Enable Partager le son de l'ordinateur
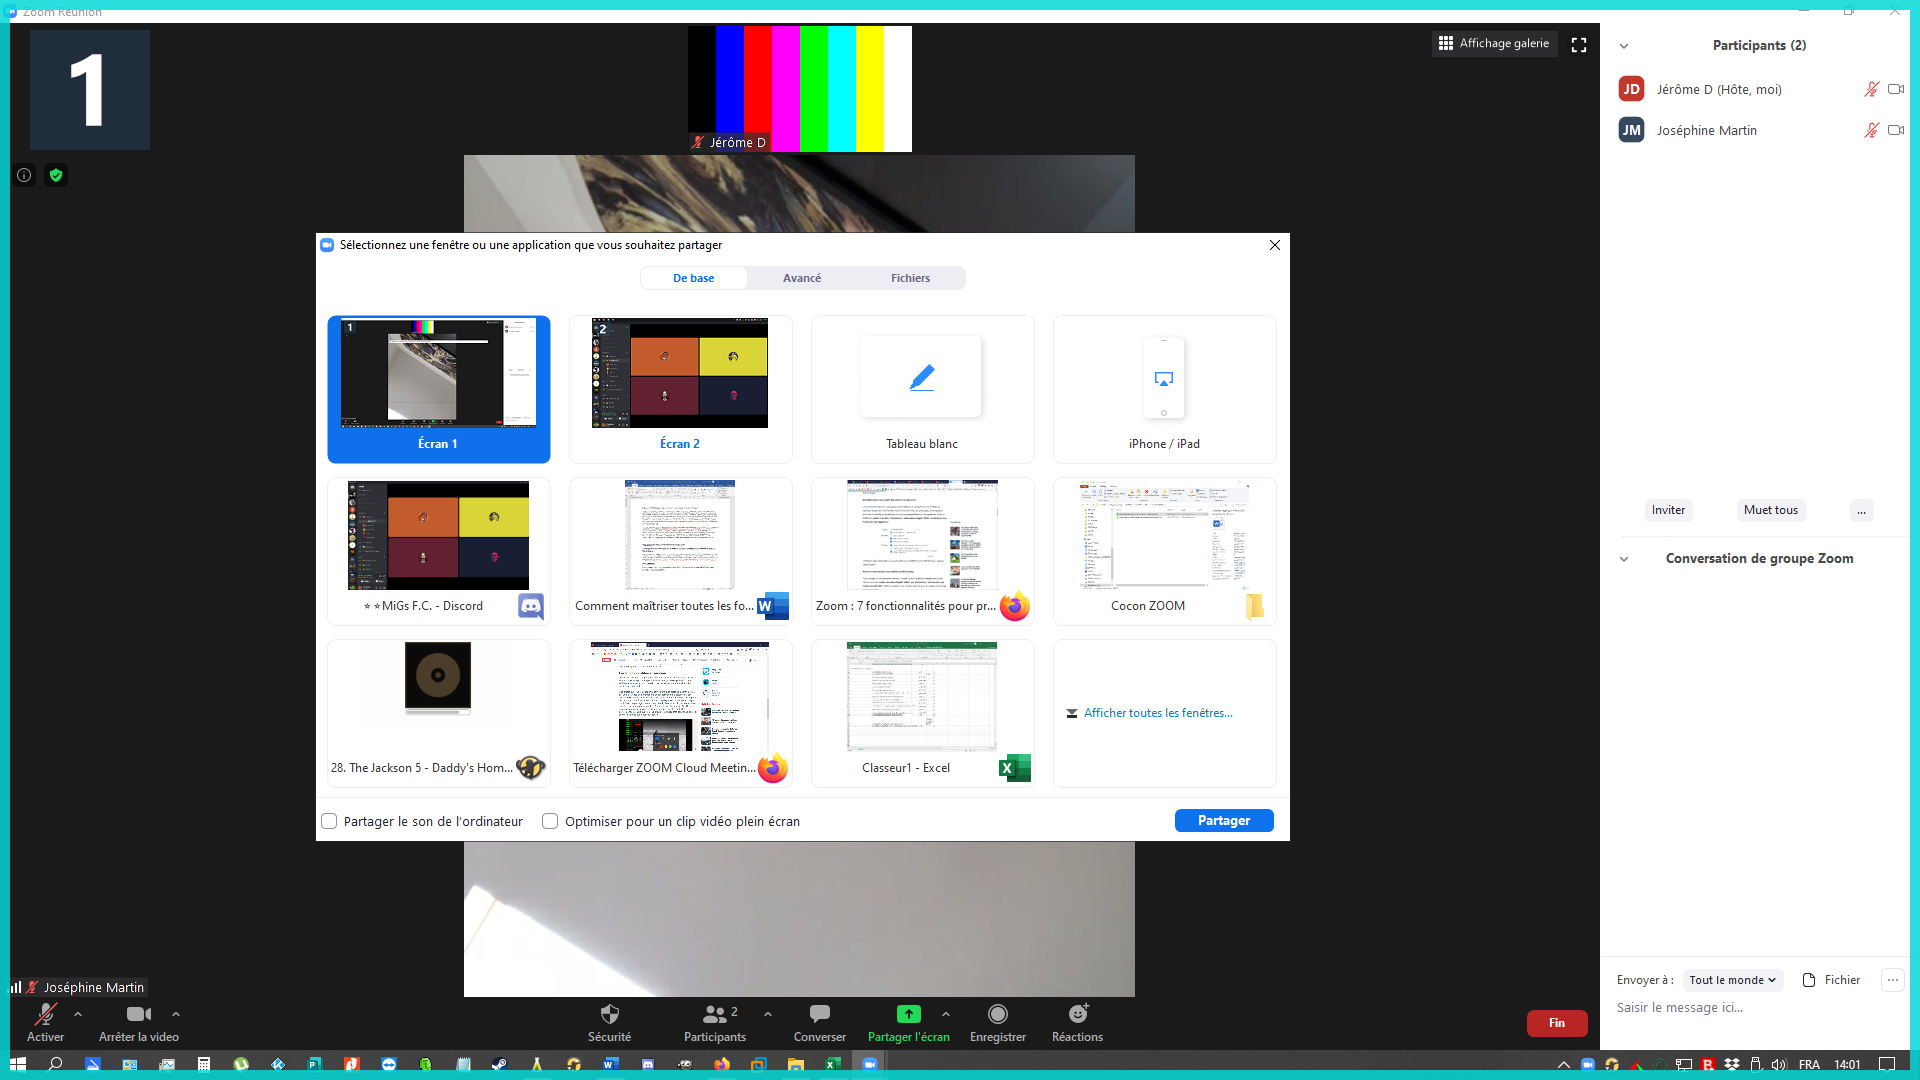This screenshot has height=1080, width=1920. (x=329, y=821)
